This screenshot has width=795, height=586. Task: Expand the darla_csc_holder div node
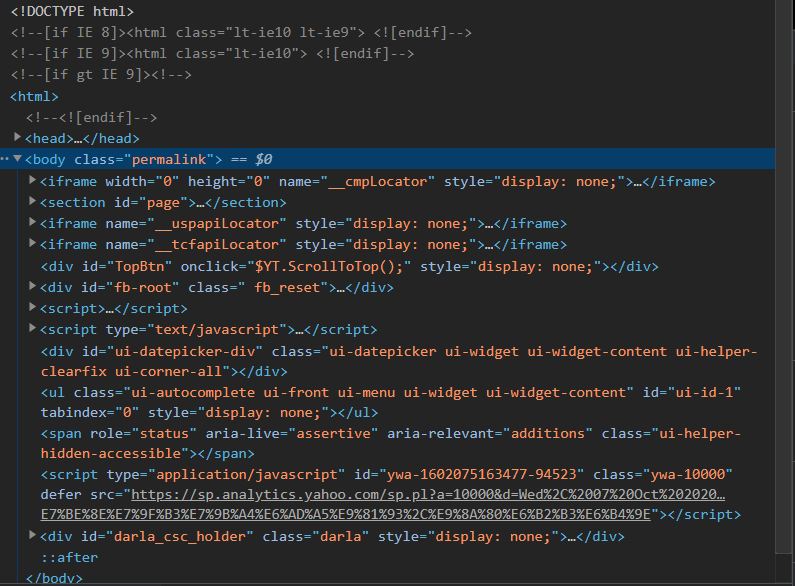[32, 535]
